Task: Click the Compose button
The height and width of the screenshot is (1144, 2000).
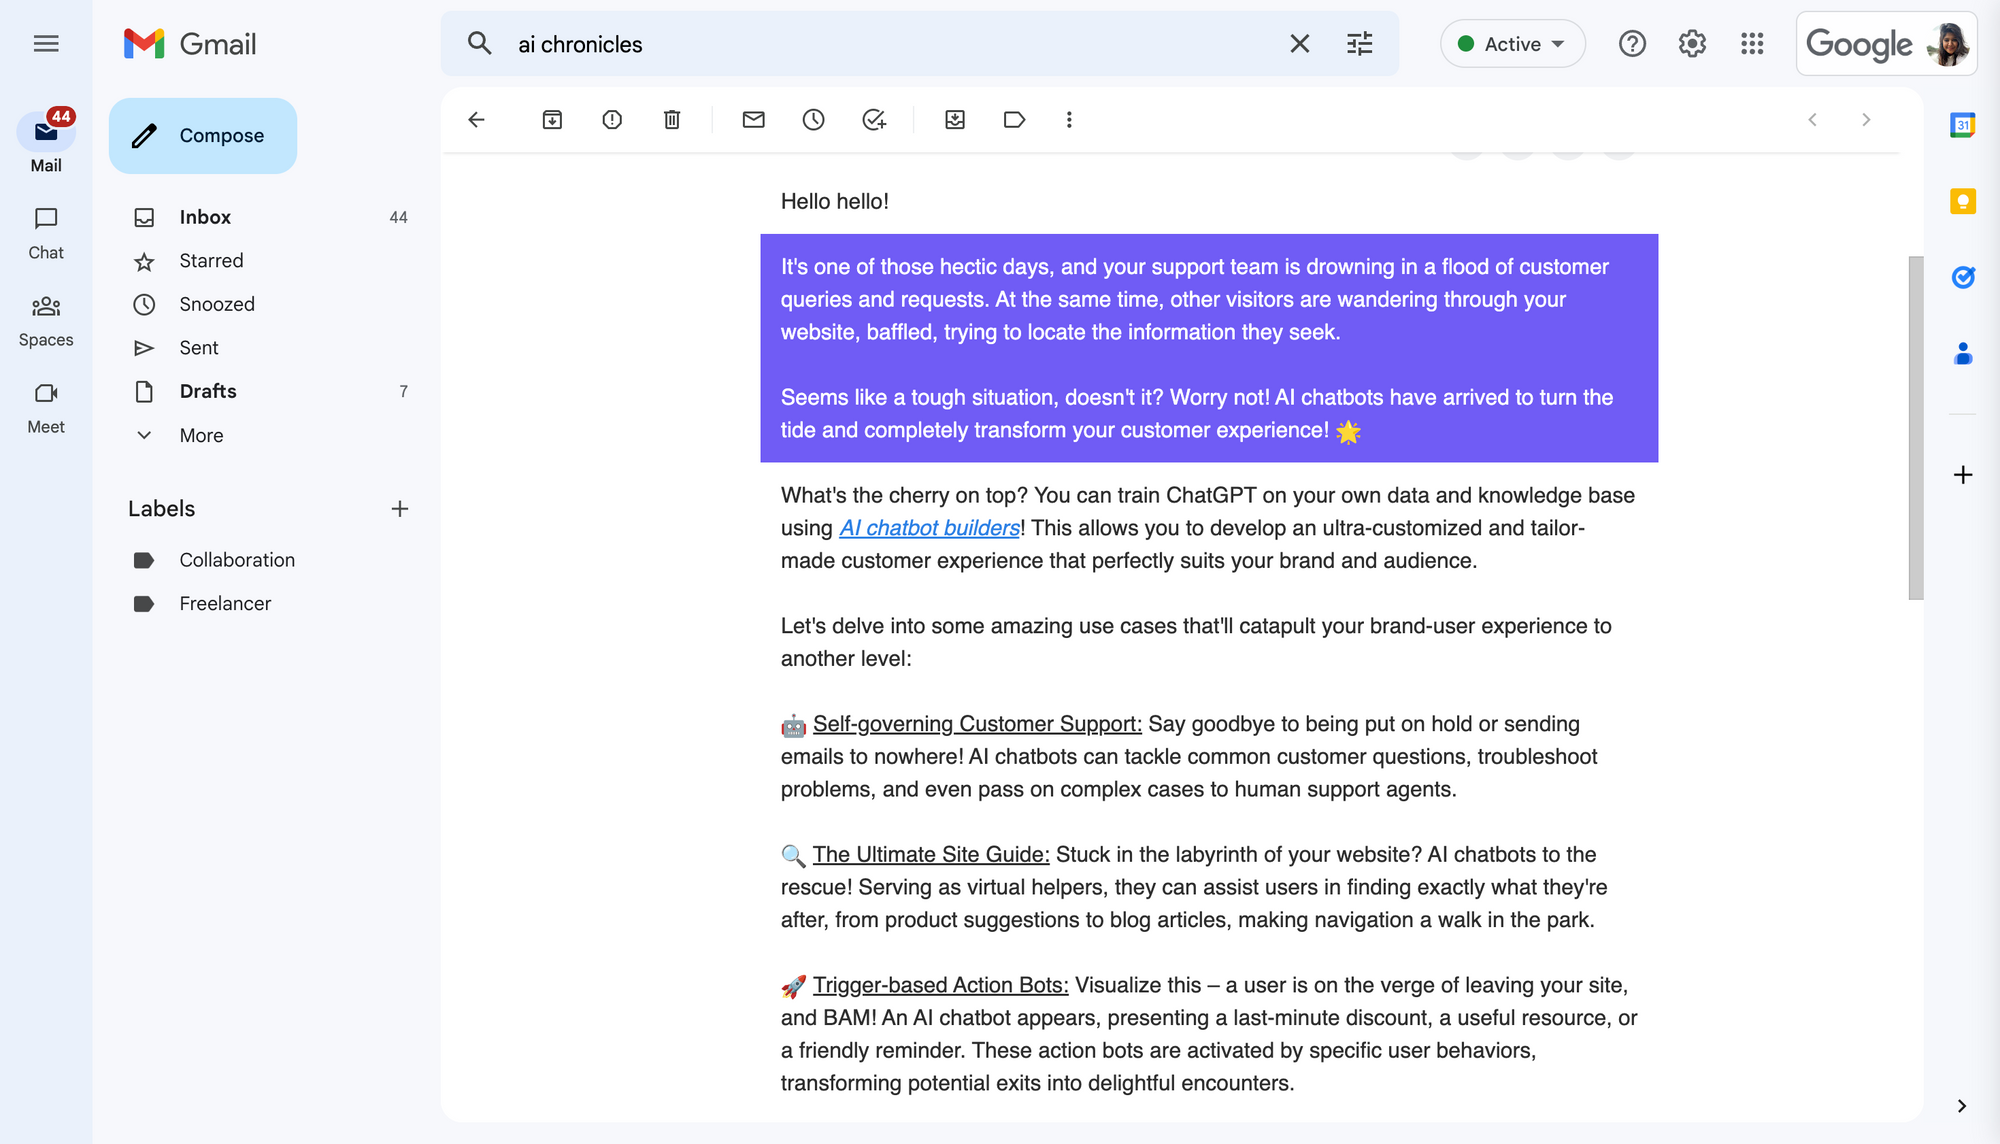Action: pyautogui.click(x=202, y=135)
